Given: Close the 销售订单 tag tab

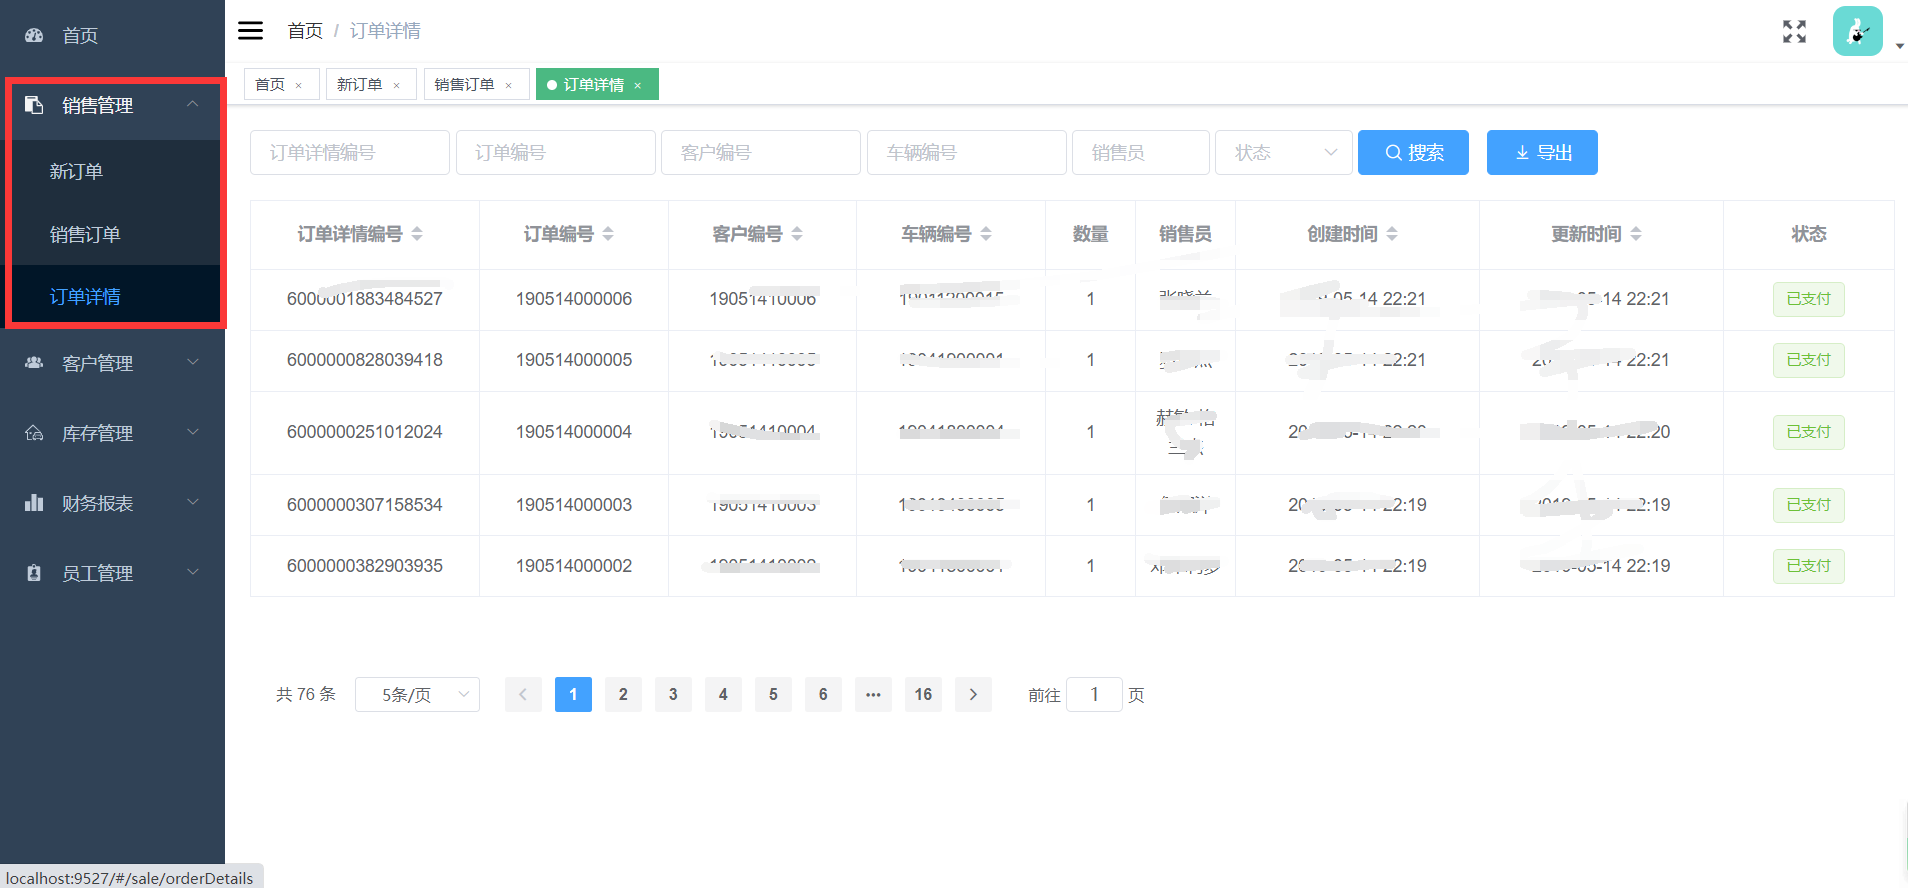Looking at the screenshot, I should click(x=509, y=85).
